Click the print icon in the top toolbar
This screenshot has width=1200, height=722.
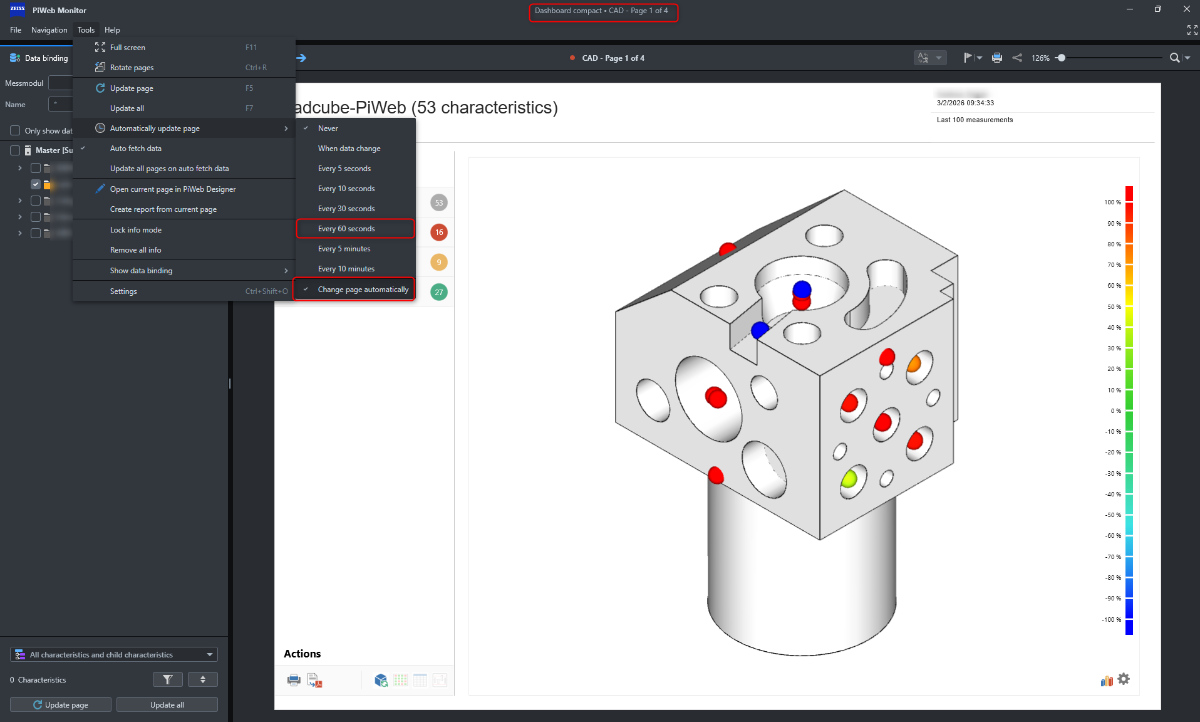997,58
